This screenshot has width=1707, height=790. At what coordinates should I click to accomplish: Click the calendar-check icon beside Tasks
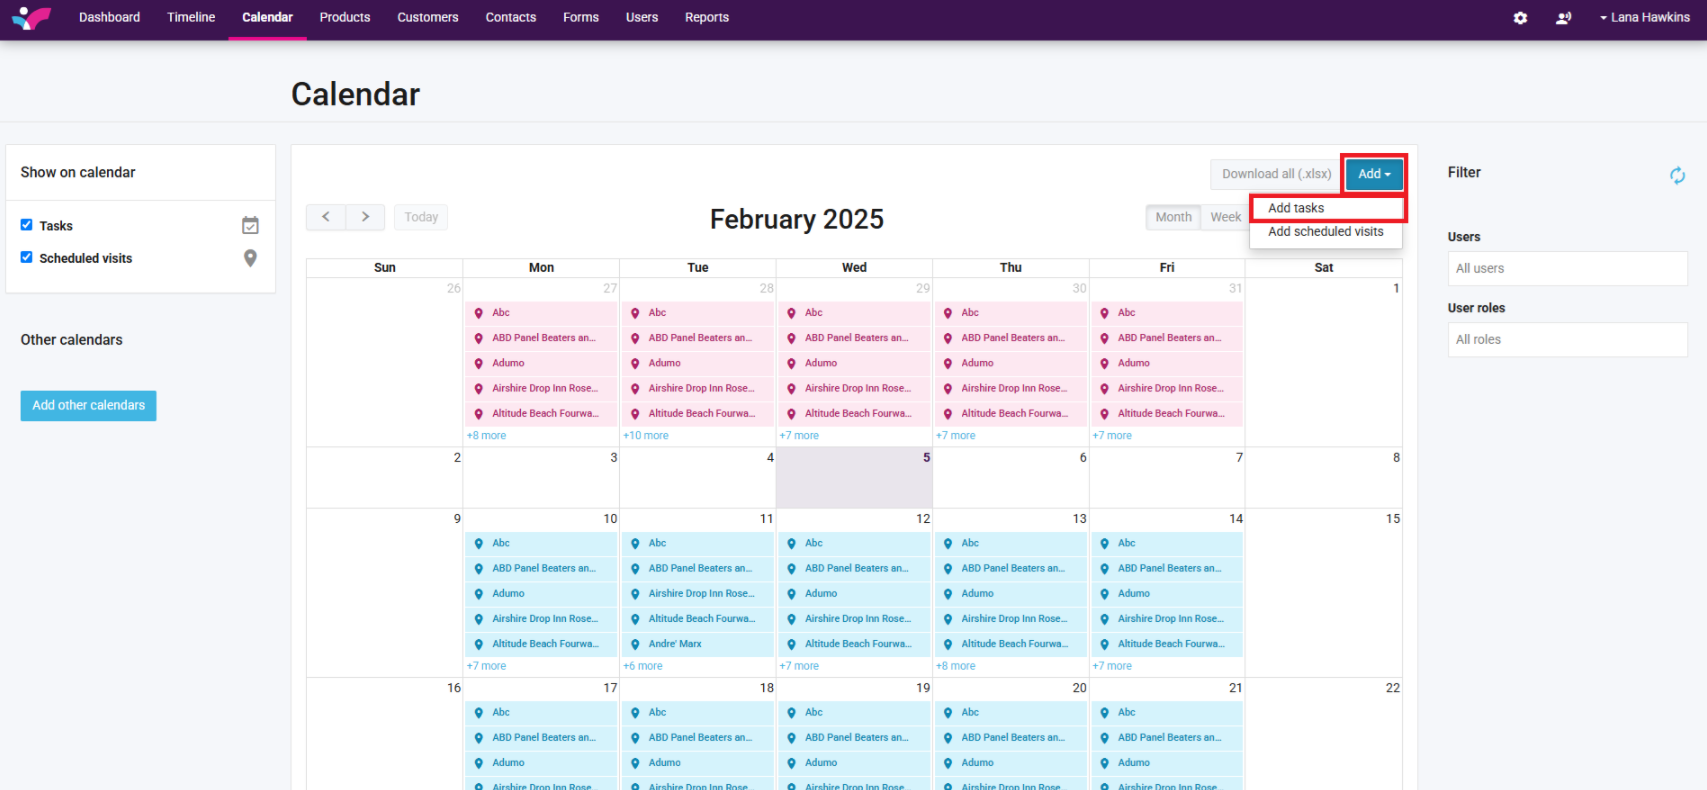[250, 226]
